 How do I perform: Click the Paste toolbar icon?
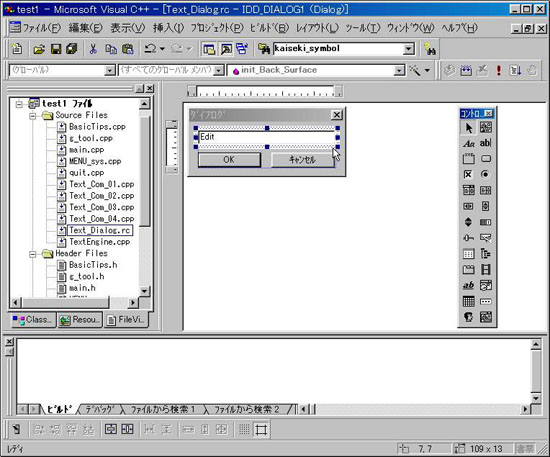[x=128, y=49]
